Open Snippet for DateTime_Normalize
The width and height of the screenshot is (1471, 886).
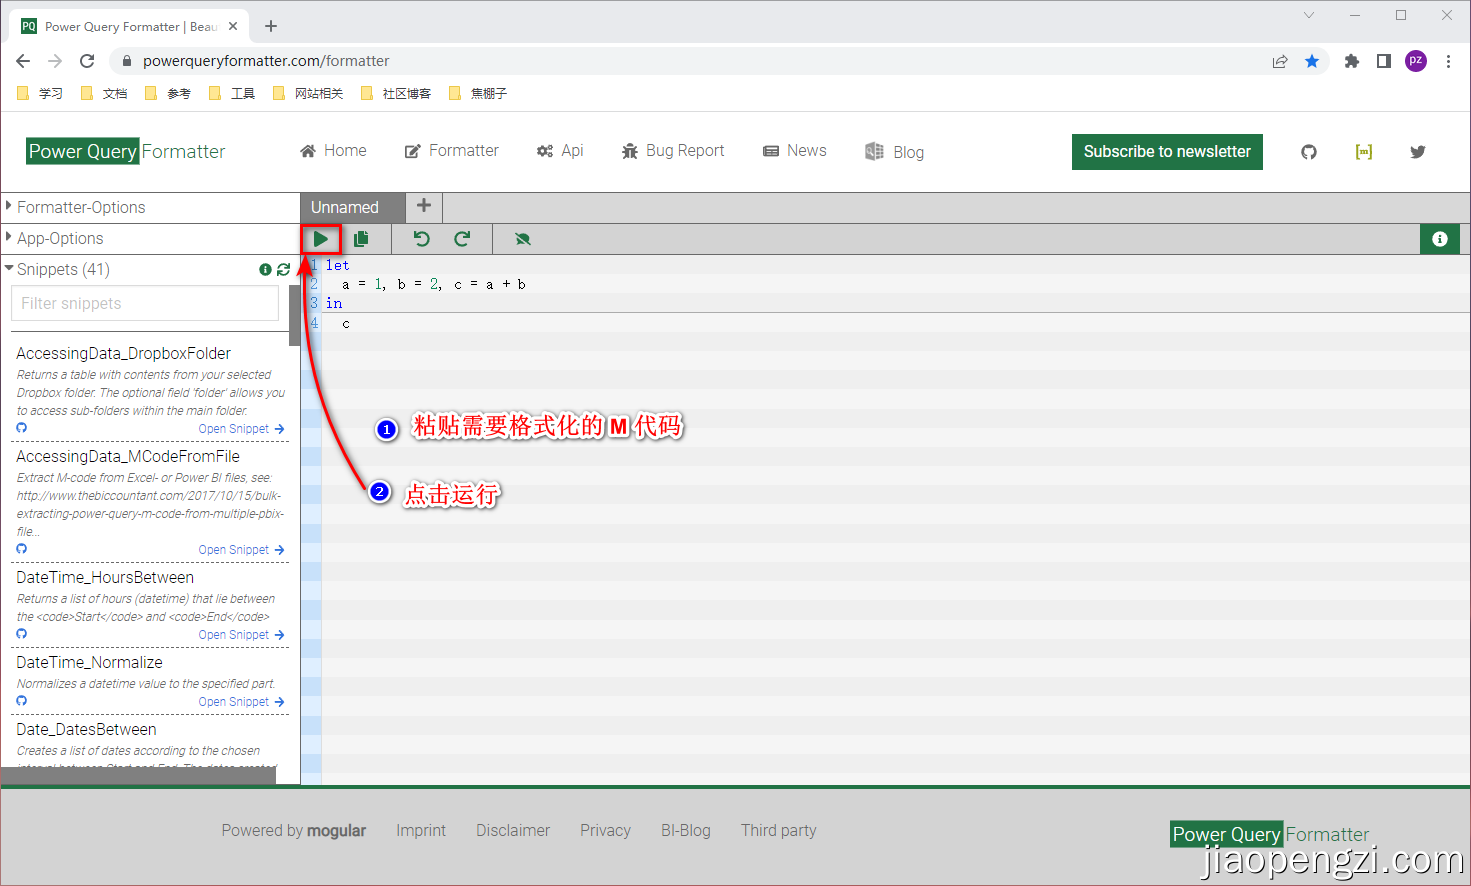[x=241, y=702]
